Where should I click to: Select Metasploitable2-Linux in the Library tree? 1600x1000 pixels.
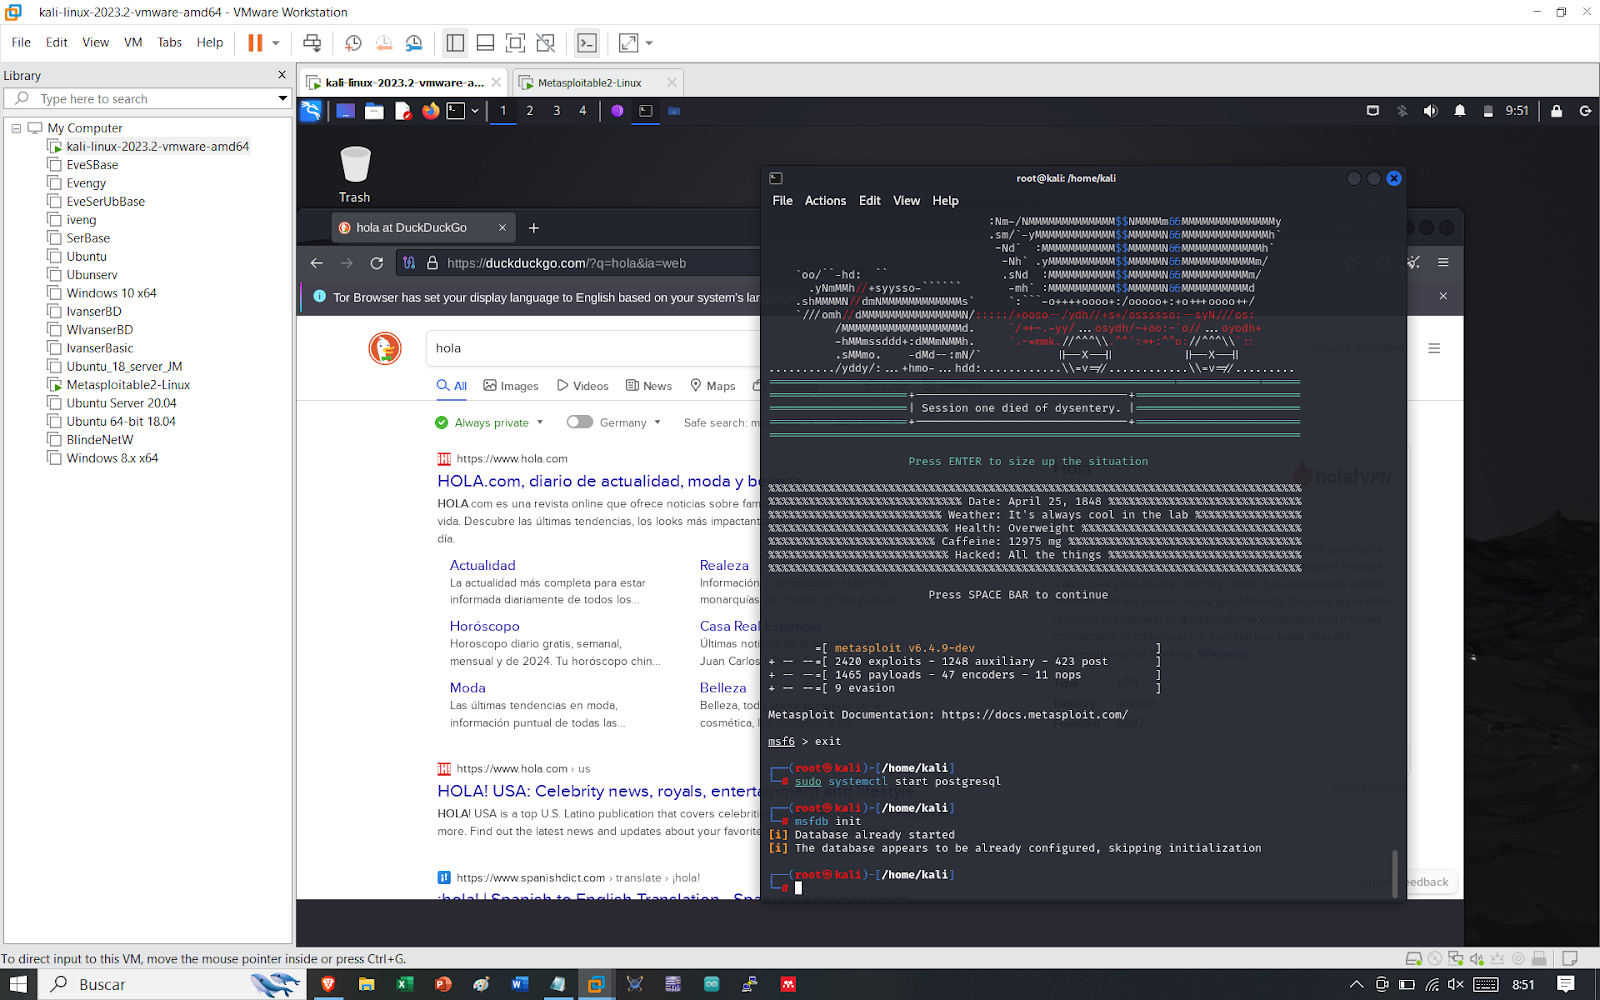128,385
